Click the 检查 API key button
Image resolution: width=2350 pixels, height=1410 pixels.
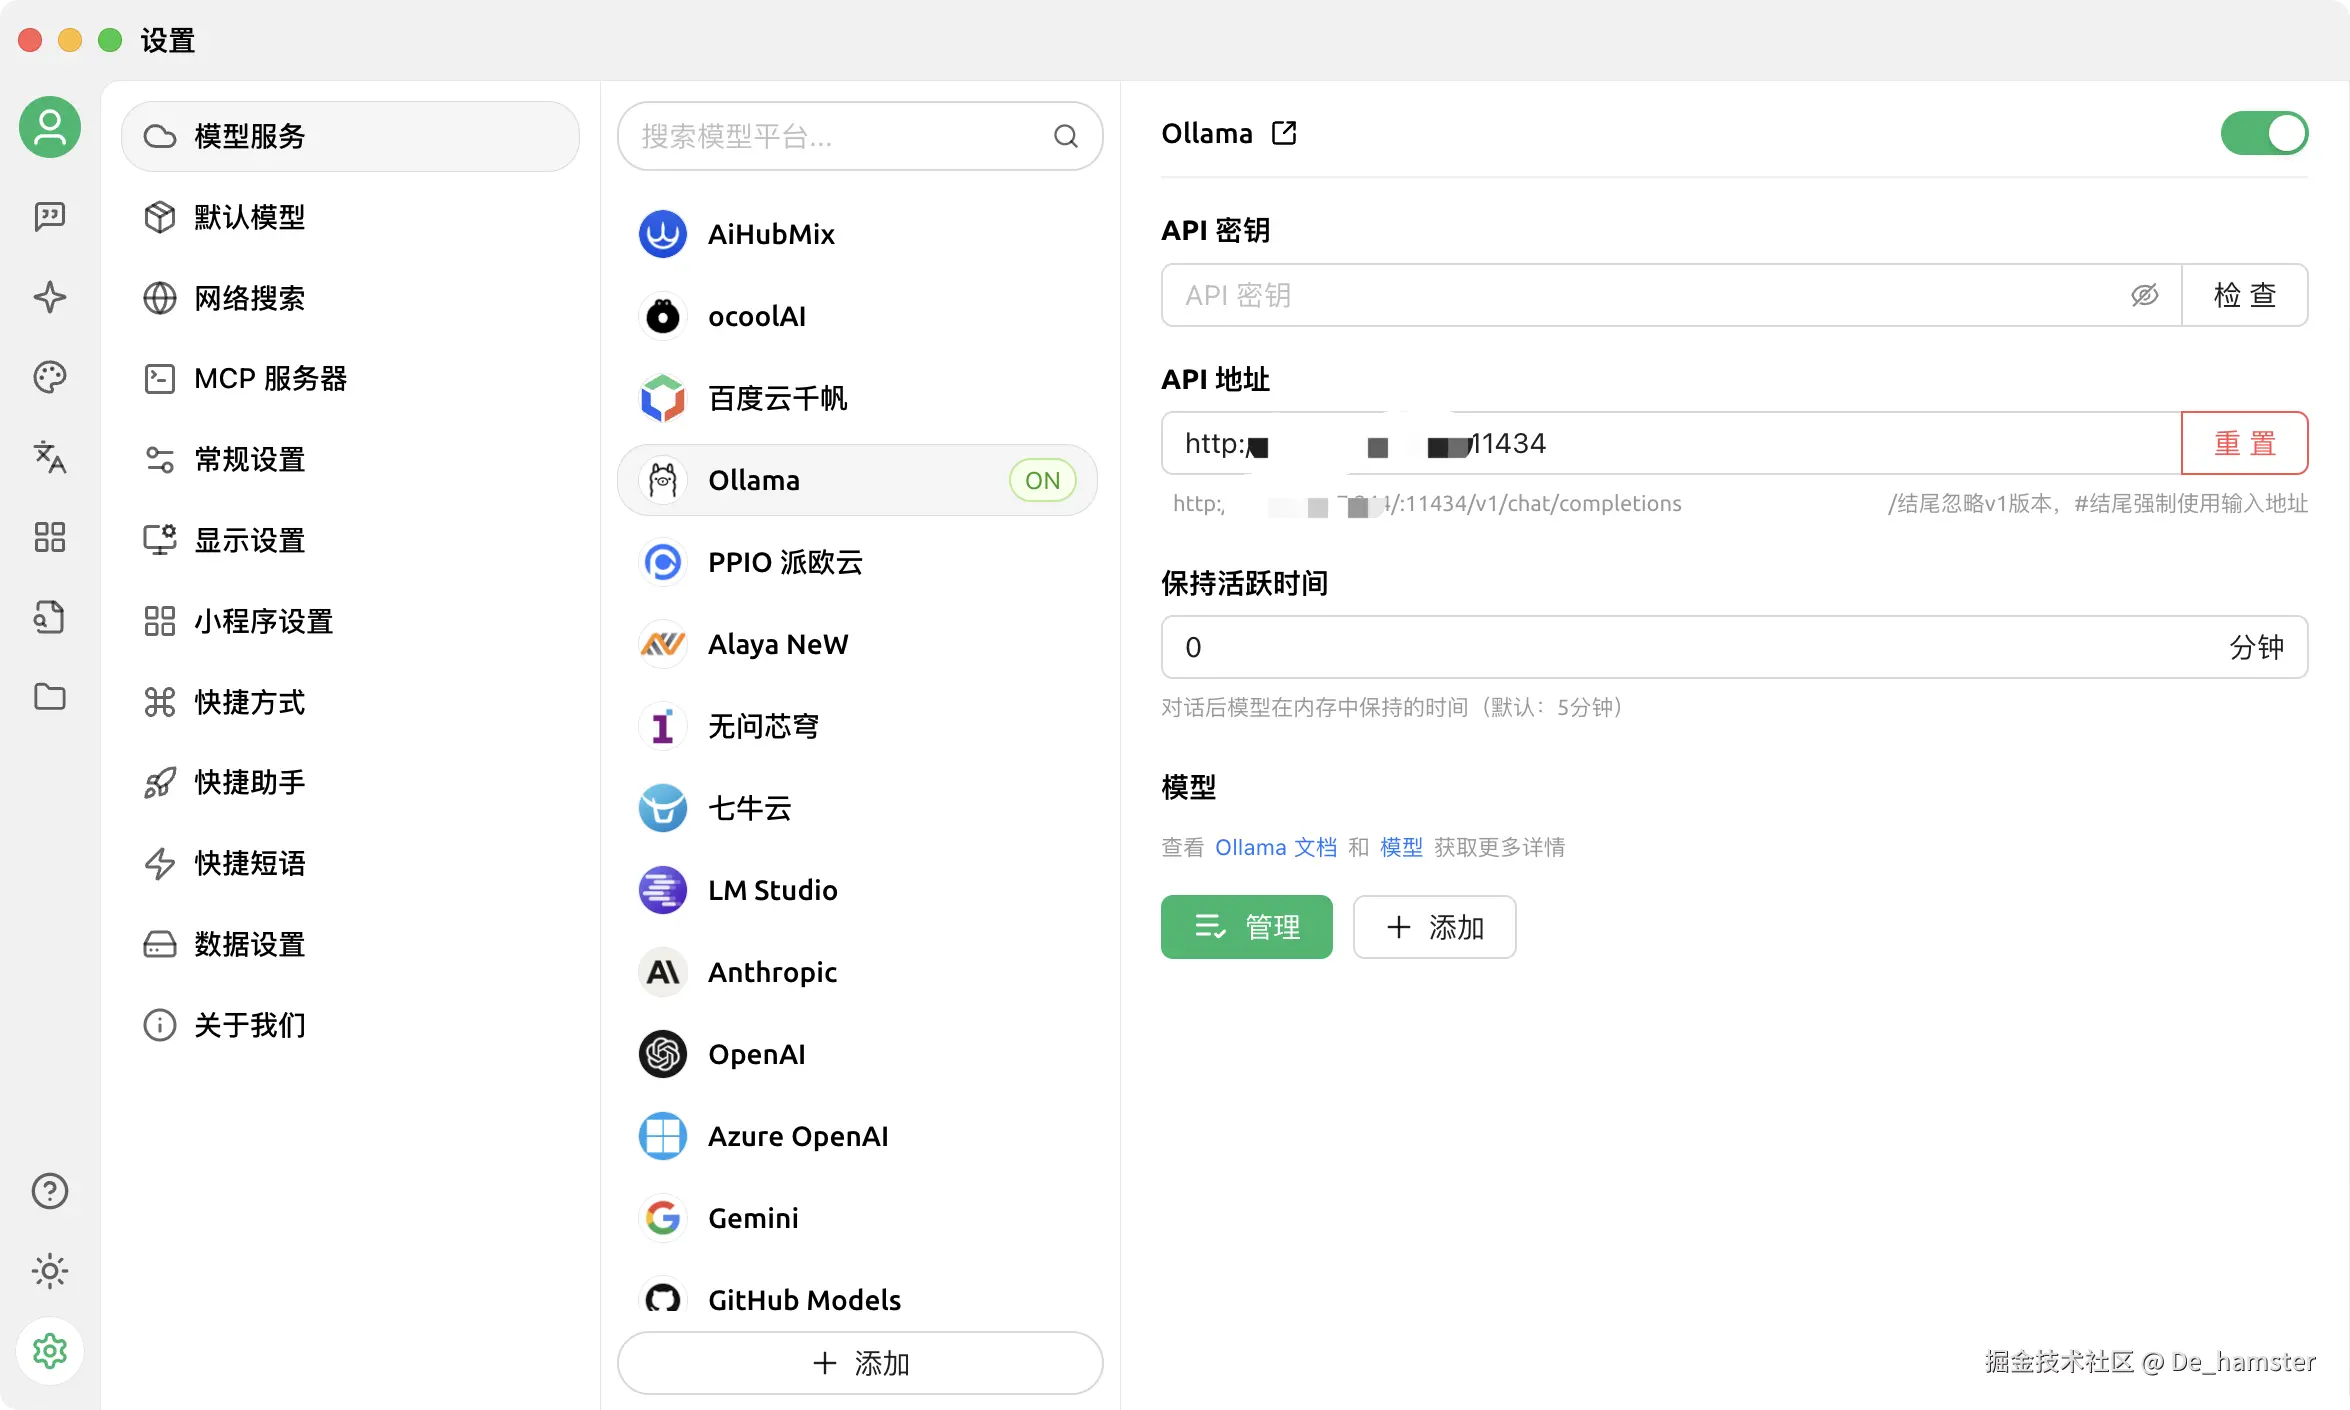2244,295
